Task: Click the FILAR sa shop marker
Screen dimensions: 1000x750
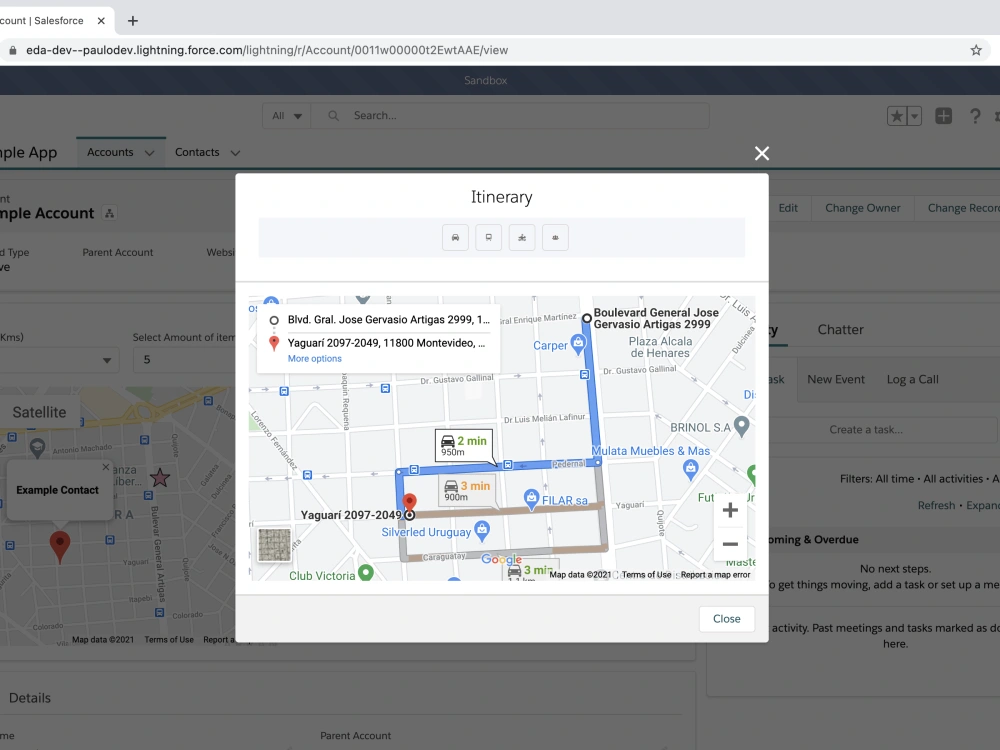Action: (x=531, y=499)
